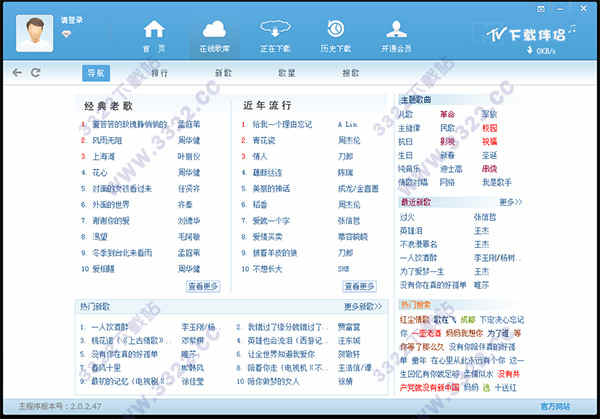Click artist 齐秦
Image resolution: width=600 pixels, height=419 pixels.
(185, 205)
